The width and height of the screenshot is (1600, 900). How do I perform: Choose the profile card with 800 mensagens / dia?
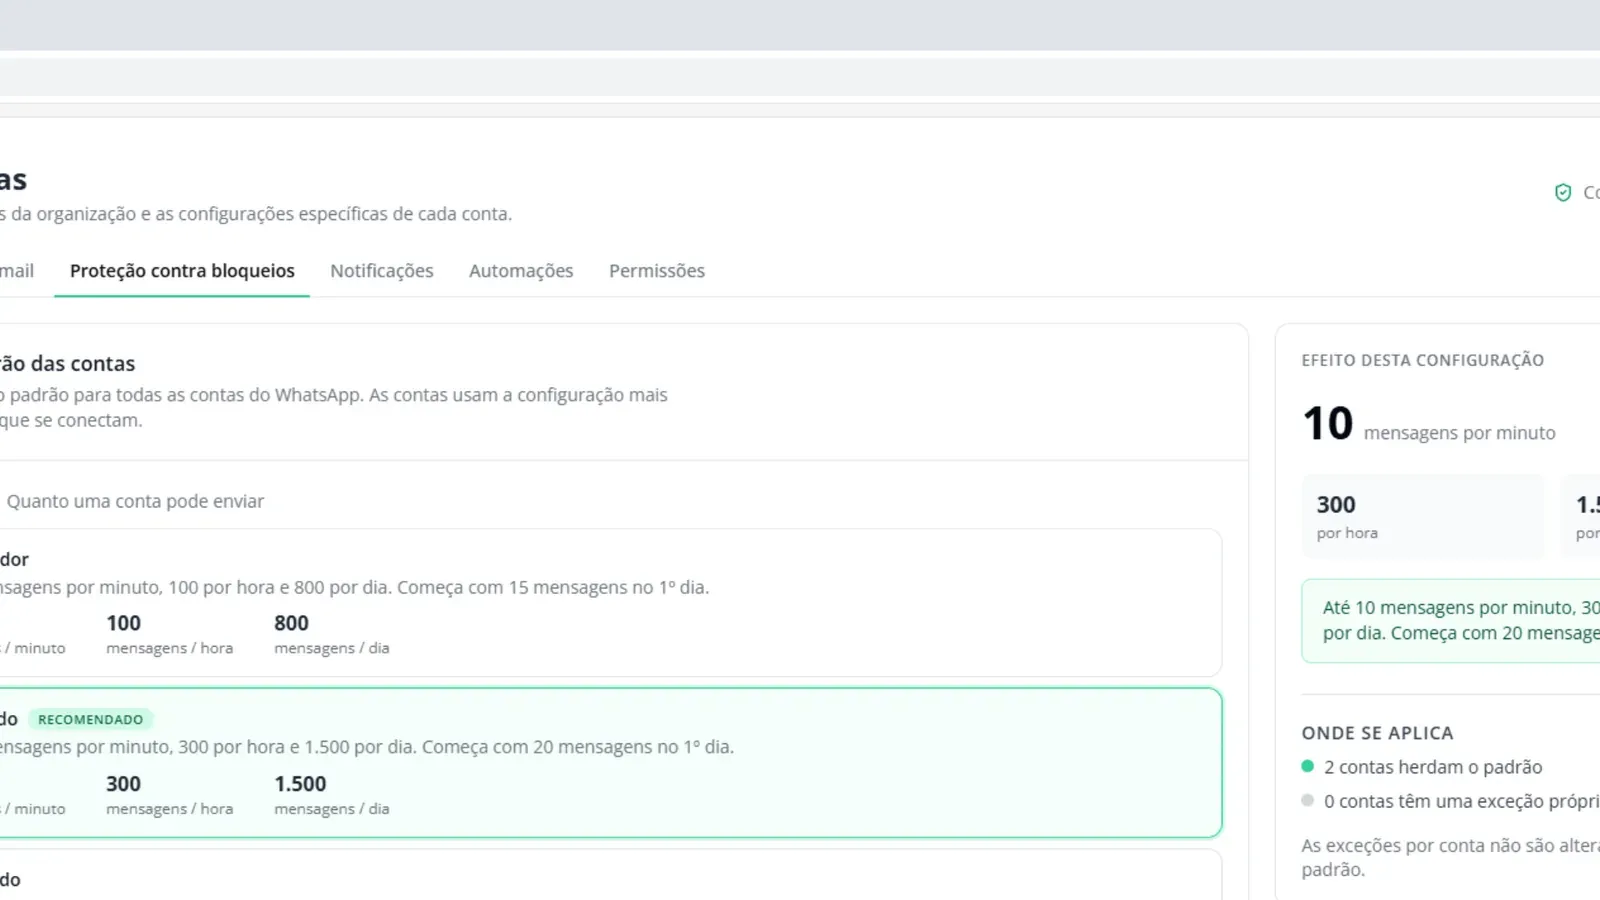click(610, 603)
